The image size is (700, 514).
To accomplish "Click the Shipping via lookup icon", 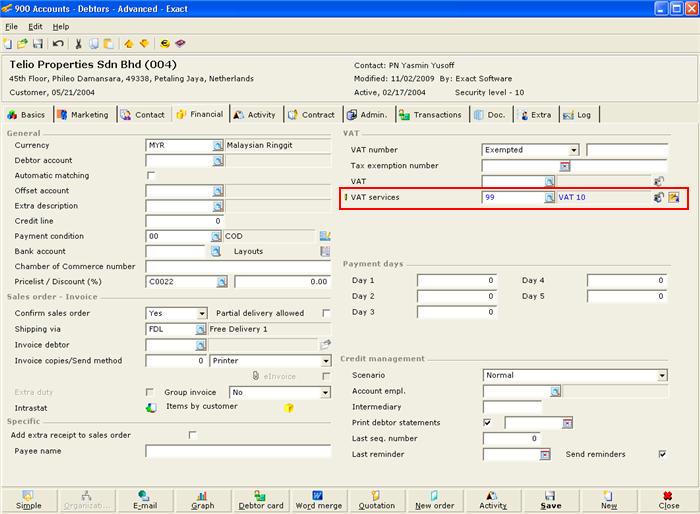I will pos(202,329).
